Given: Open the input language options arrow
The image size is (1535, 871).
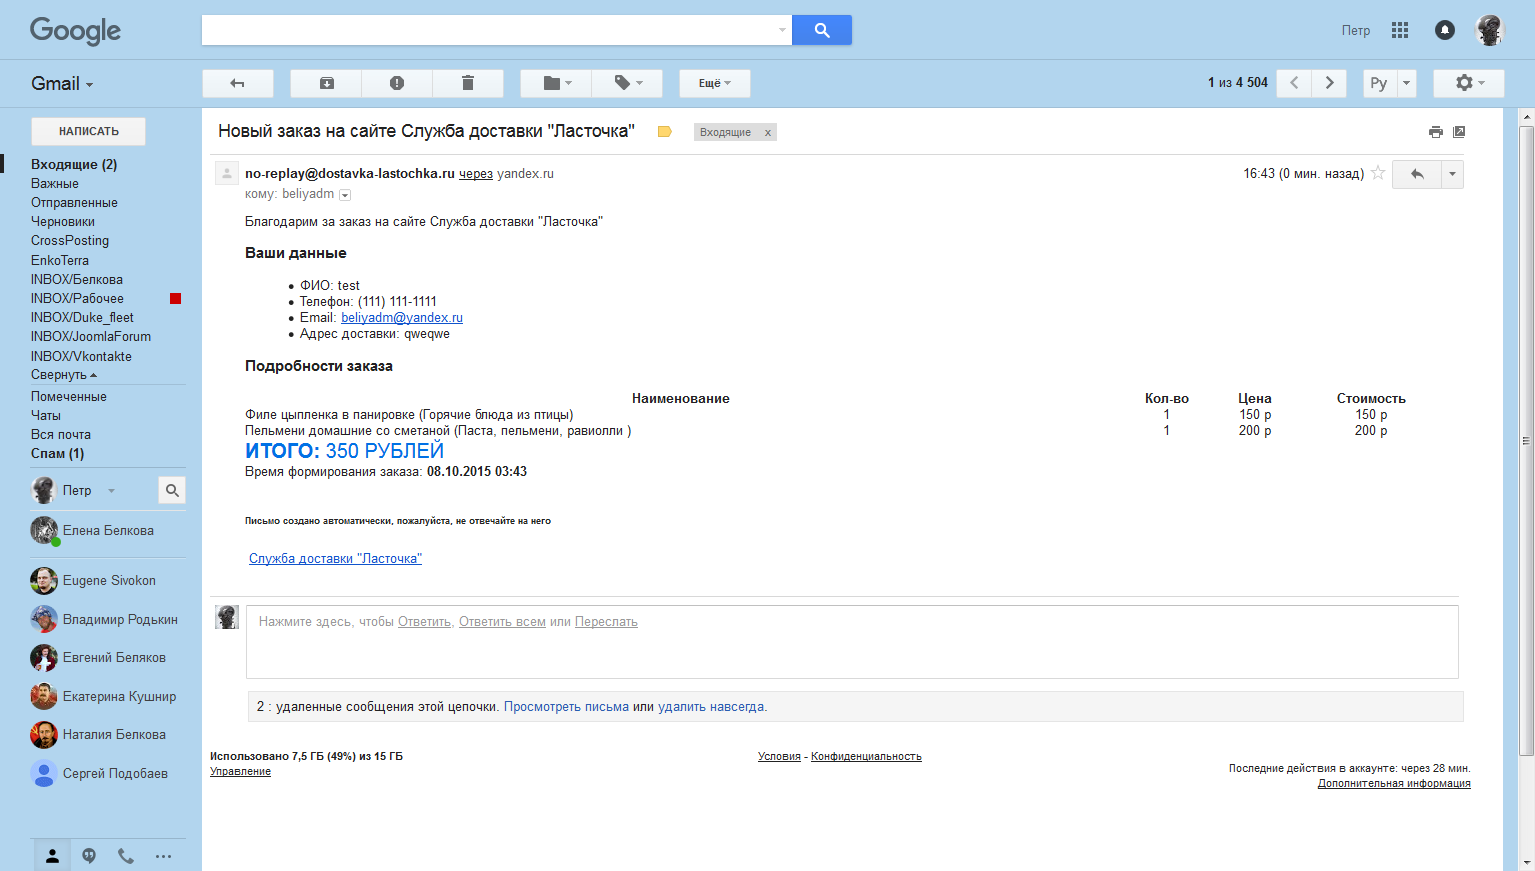Looking at the screenshot, I should tap(1406, 83).
